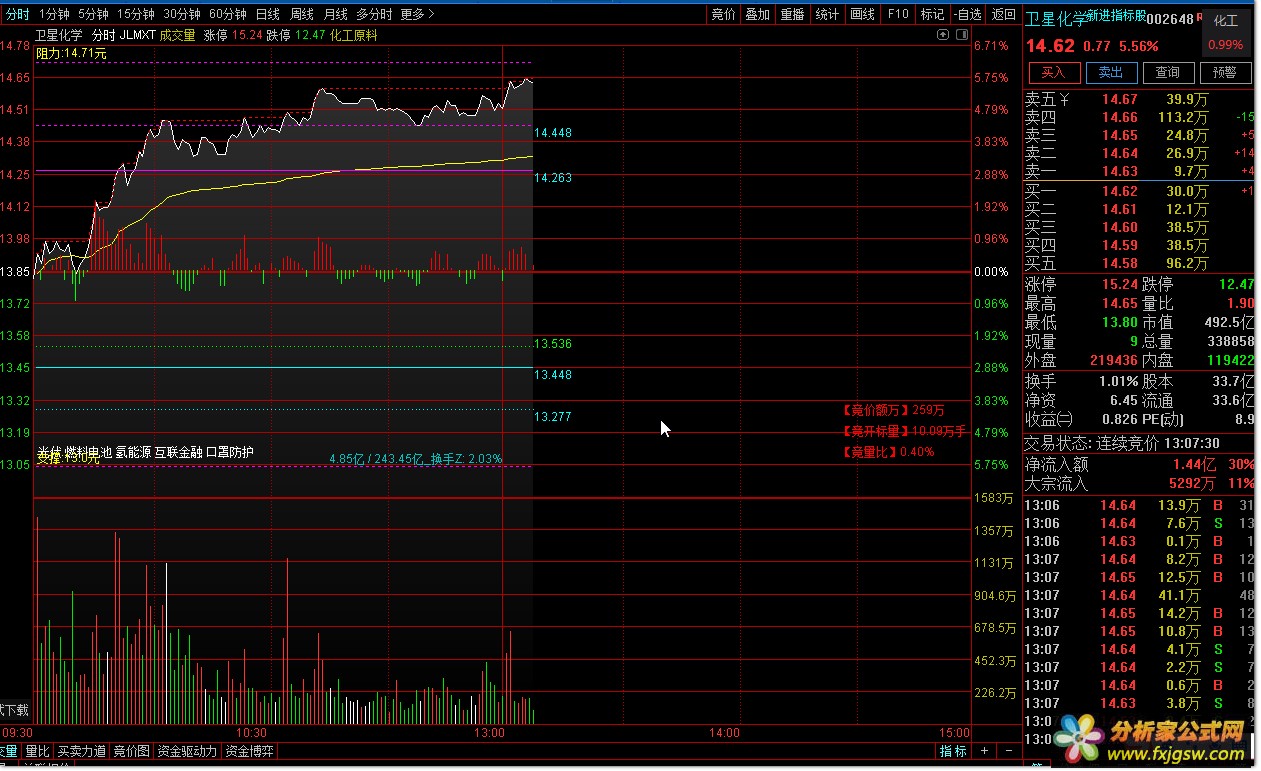The image size is (1261, 771).
Task: Click the 竞价额万 259万 indicator text
Action: pyautogui.click(x=892, y=410)
